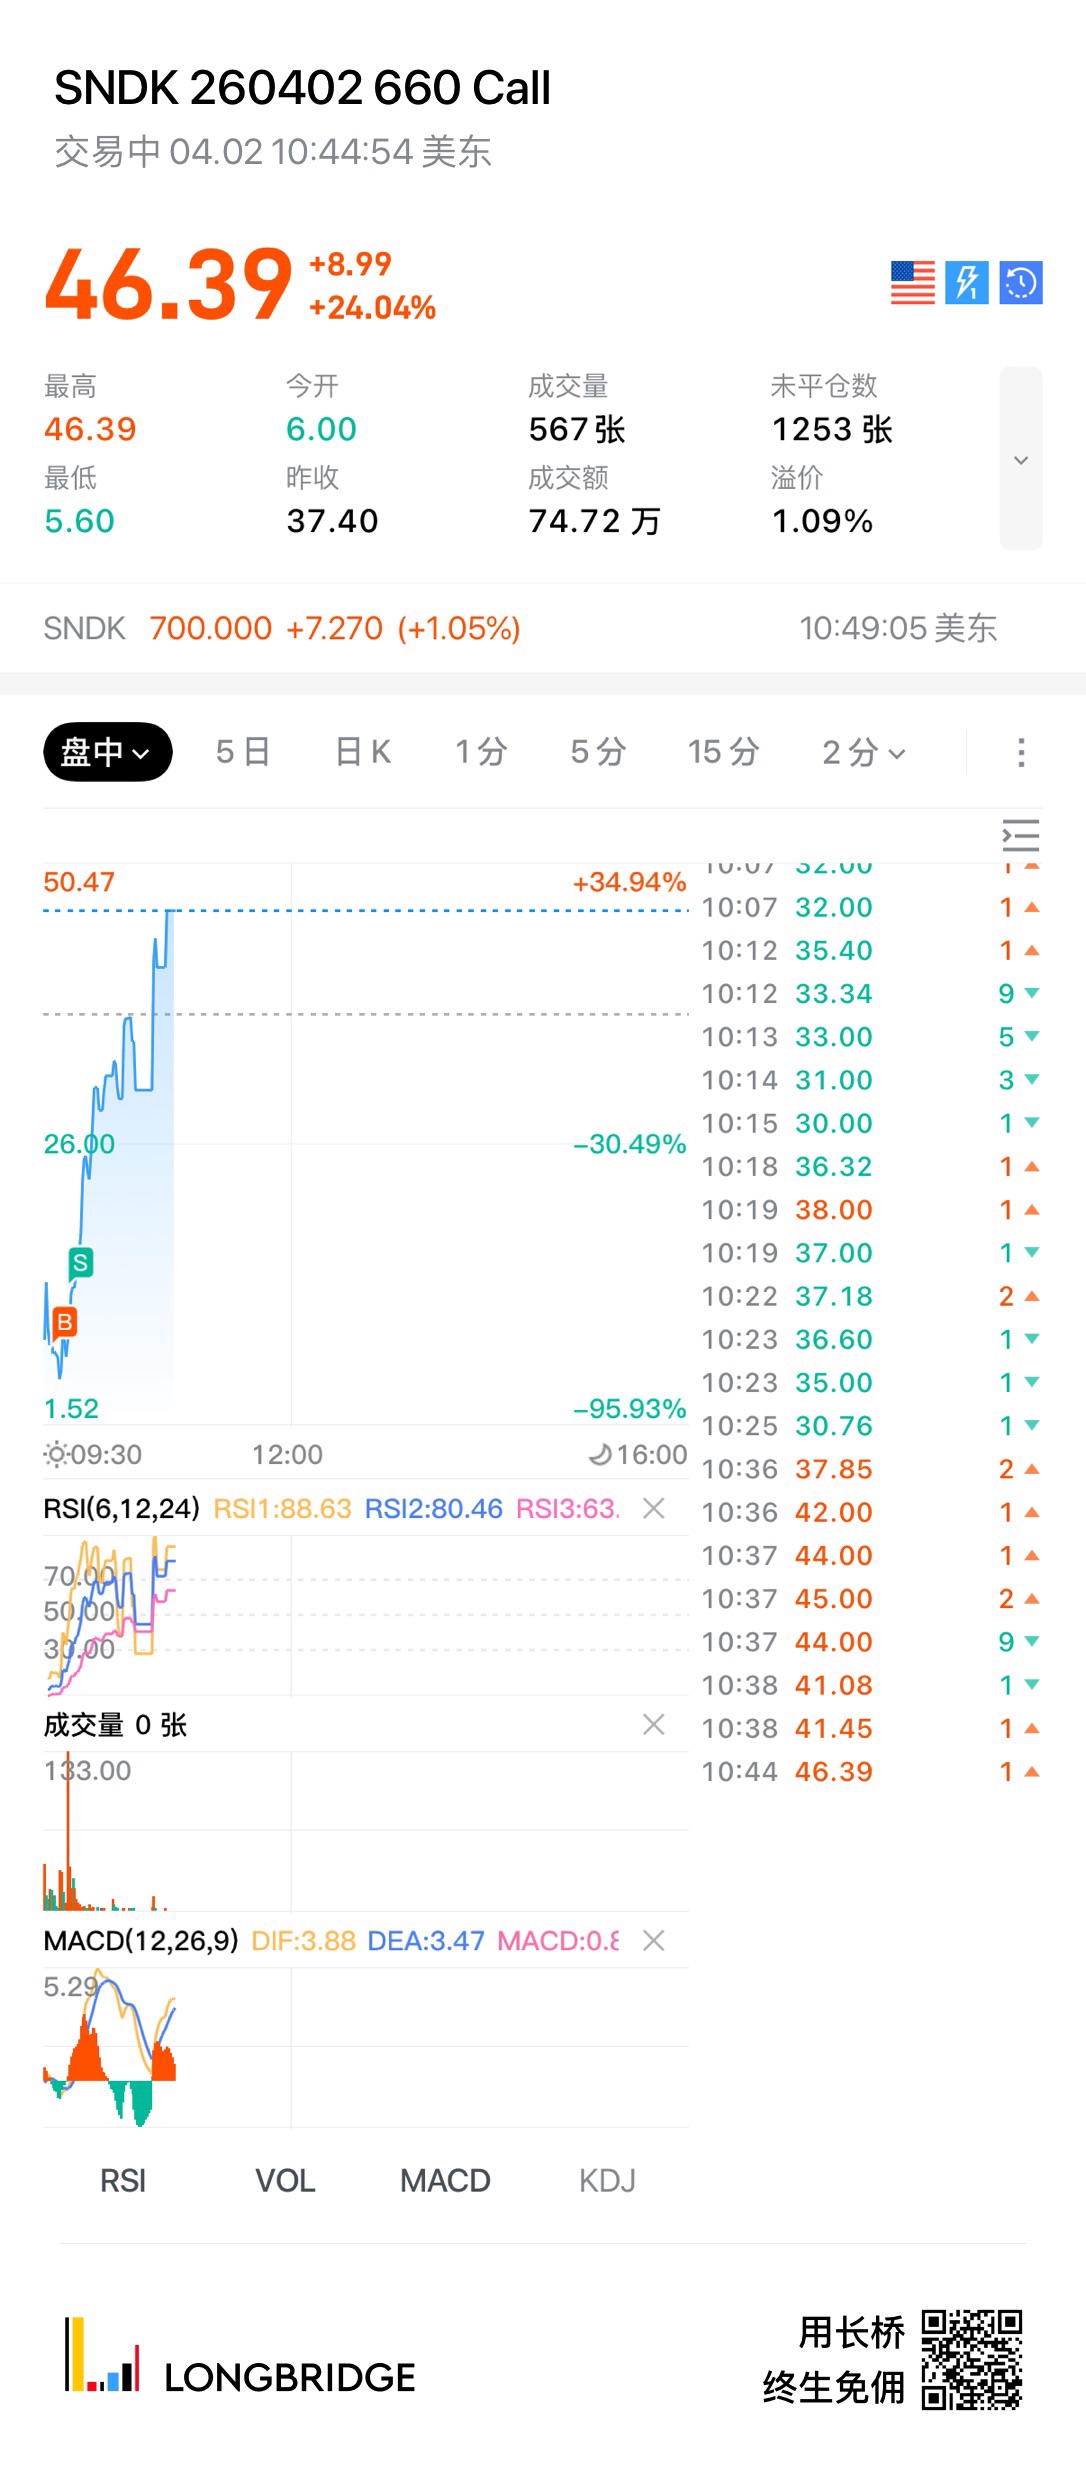Expand the quote details chevron
1086x2477 pixels.
(1021, 460)
